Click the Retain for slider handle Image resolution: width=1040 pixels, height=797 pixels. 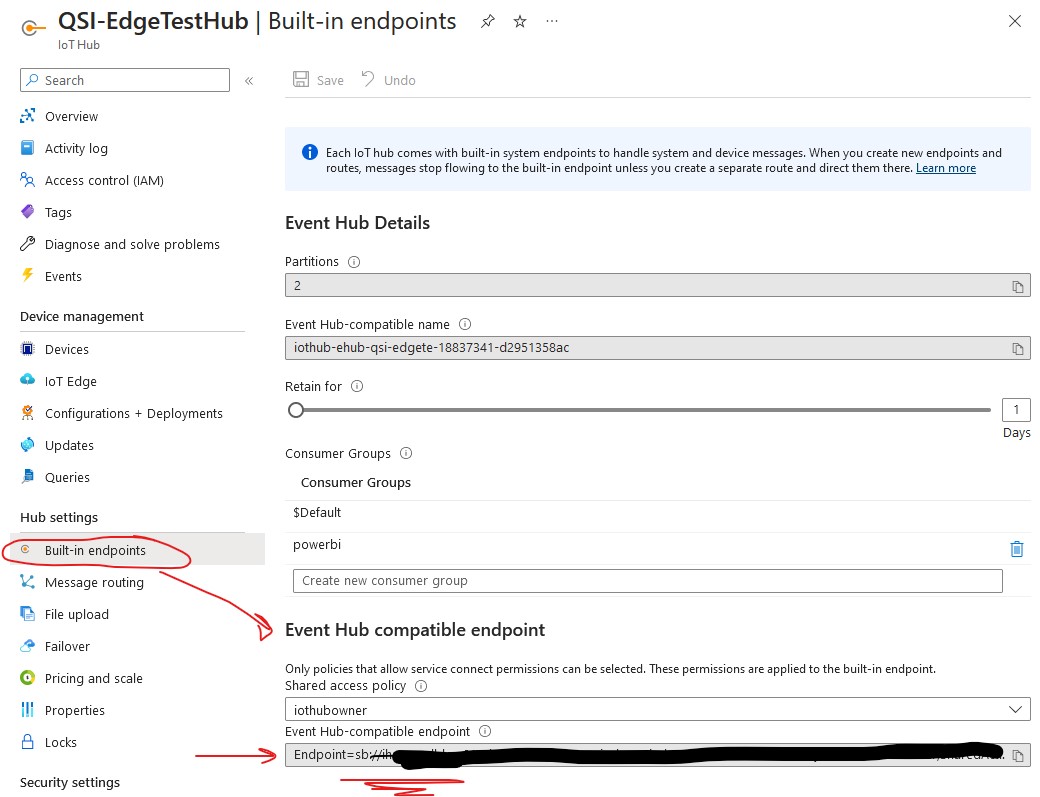296,410
